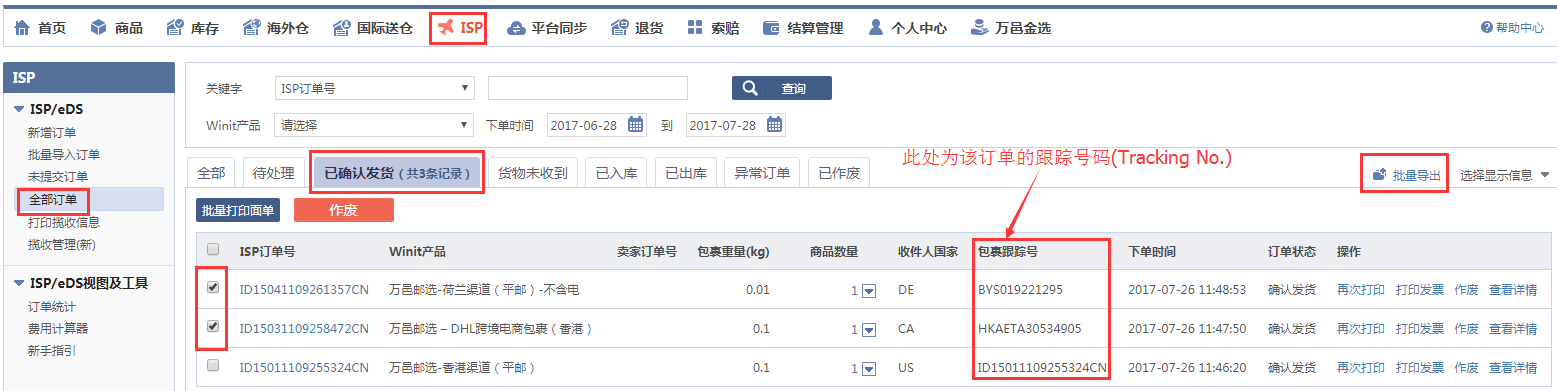
Task: Open 费用计算器 in sidebar
Action: (x=58, y=328)
